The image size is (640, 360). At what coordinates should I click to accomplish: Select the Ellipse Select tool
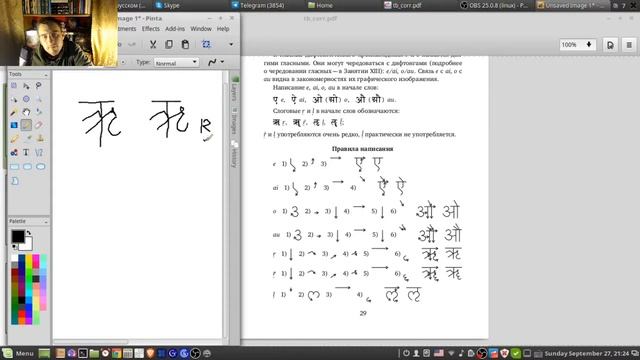[x=26, y=99]
